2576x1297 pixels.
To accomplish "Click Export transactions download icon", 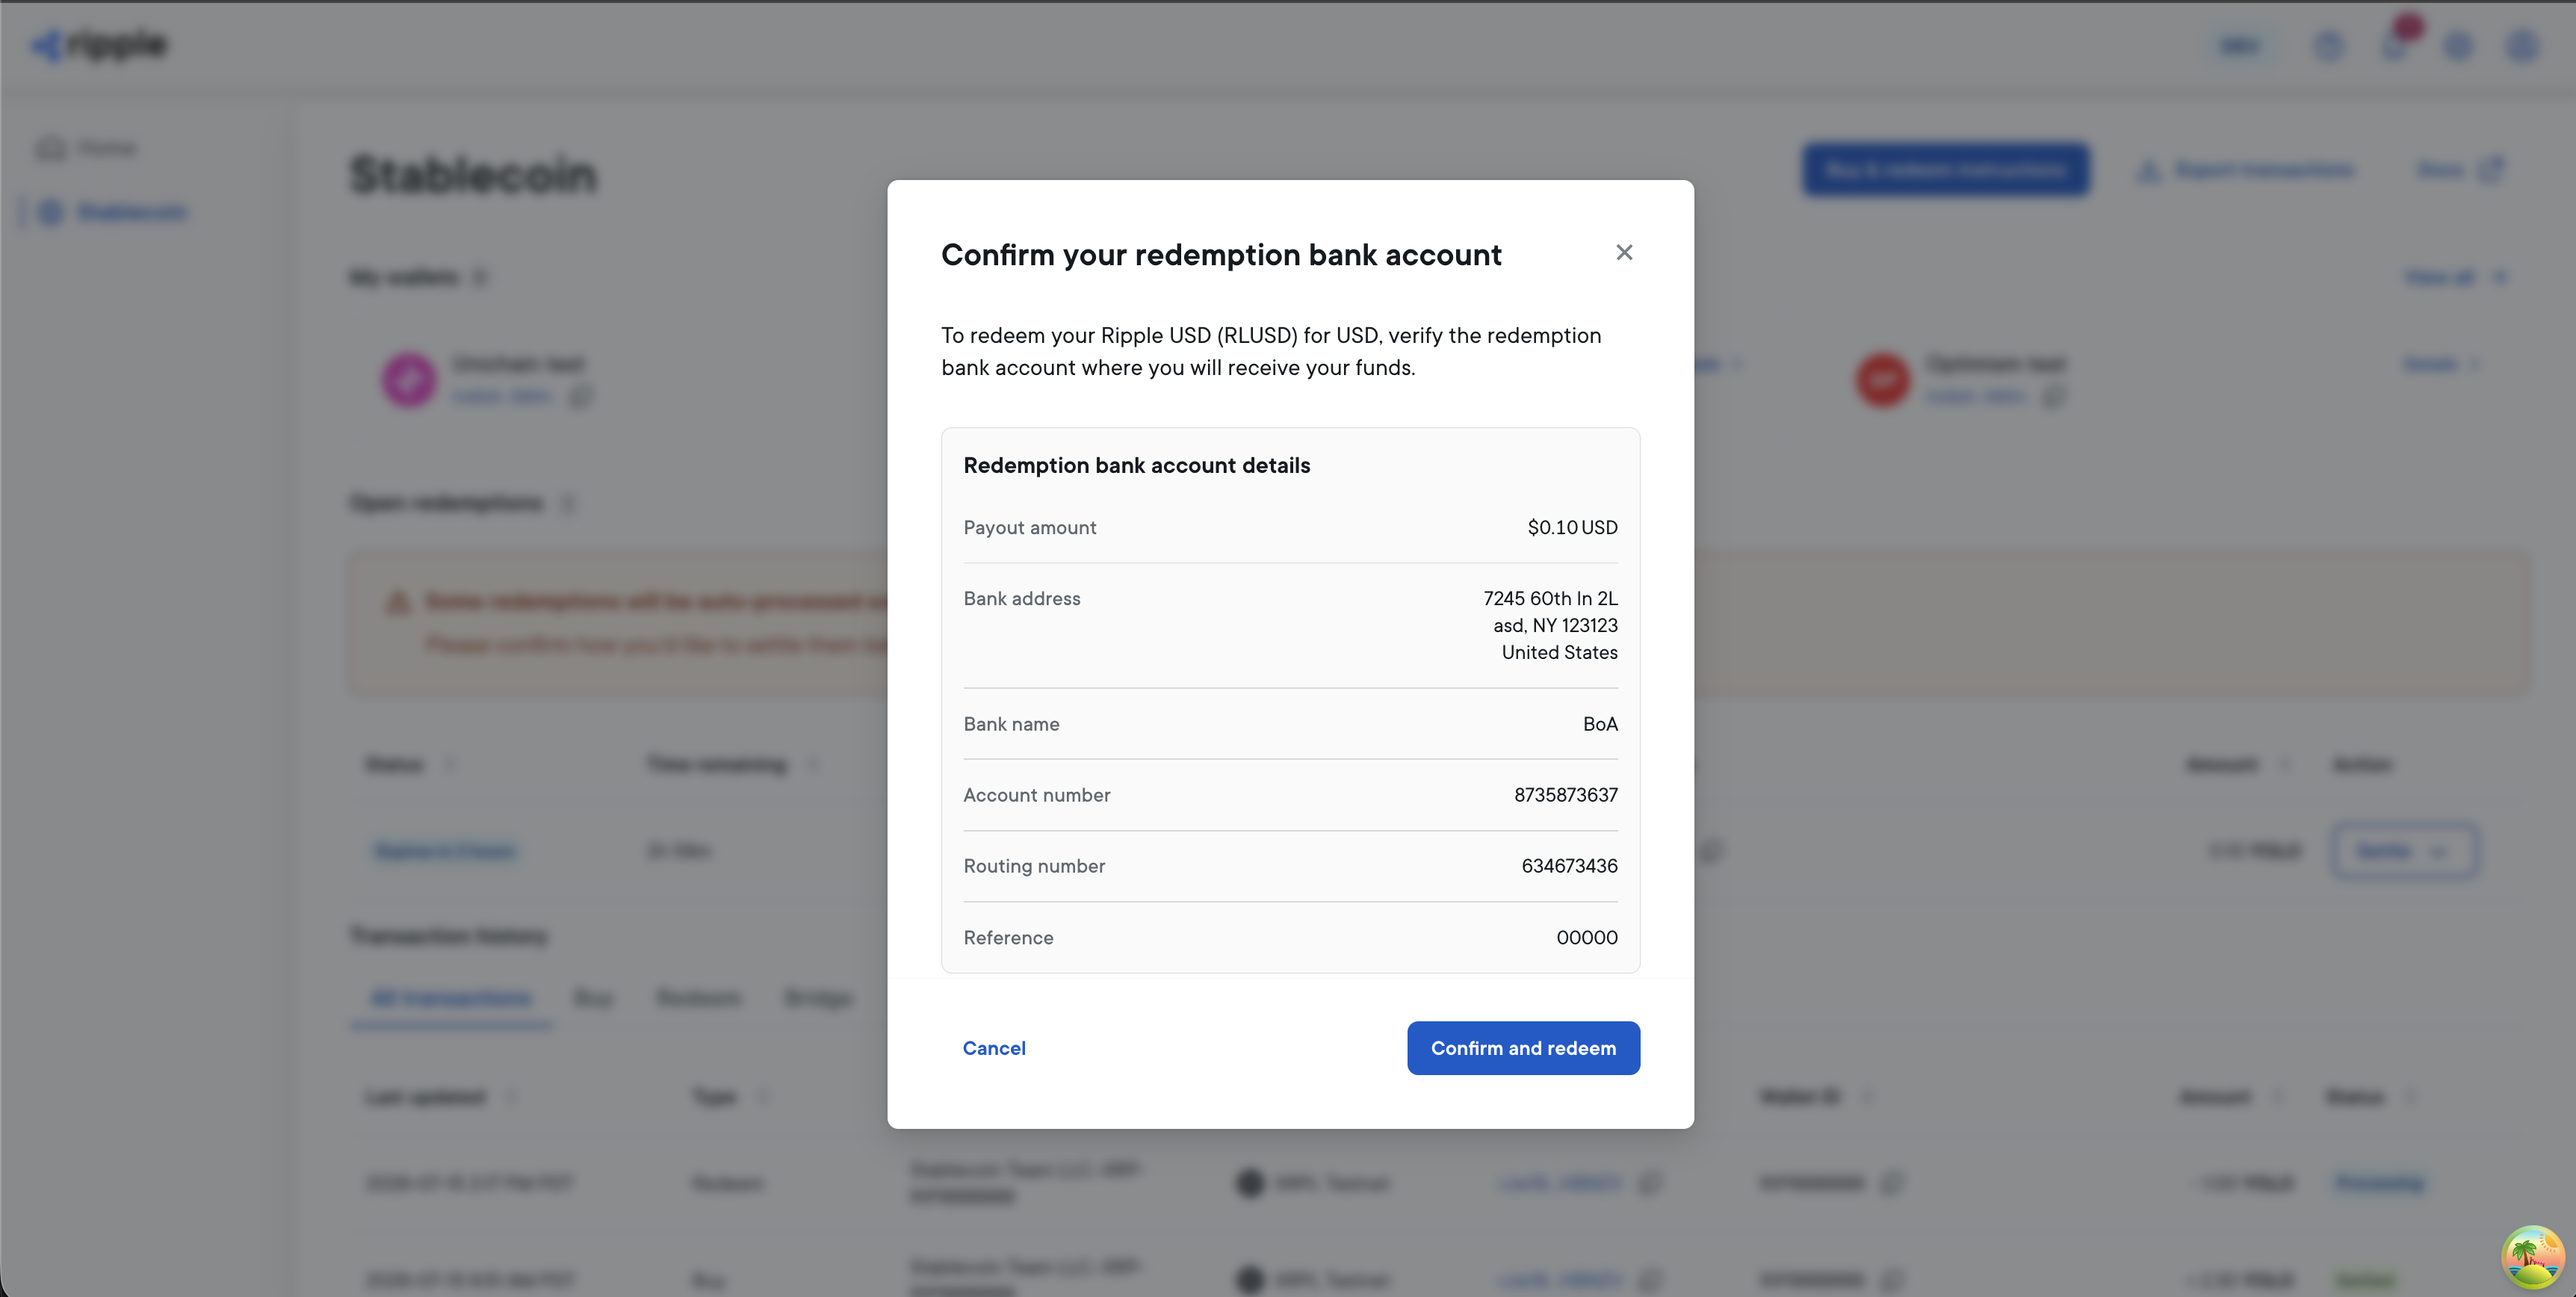I will tap(2147, 170).
